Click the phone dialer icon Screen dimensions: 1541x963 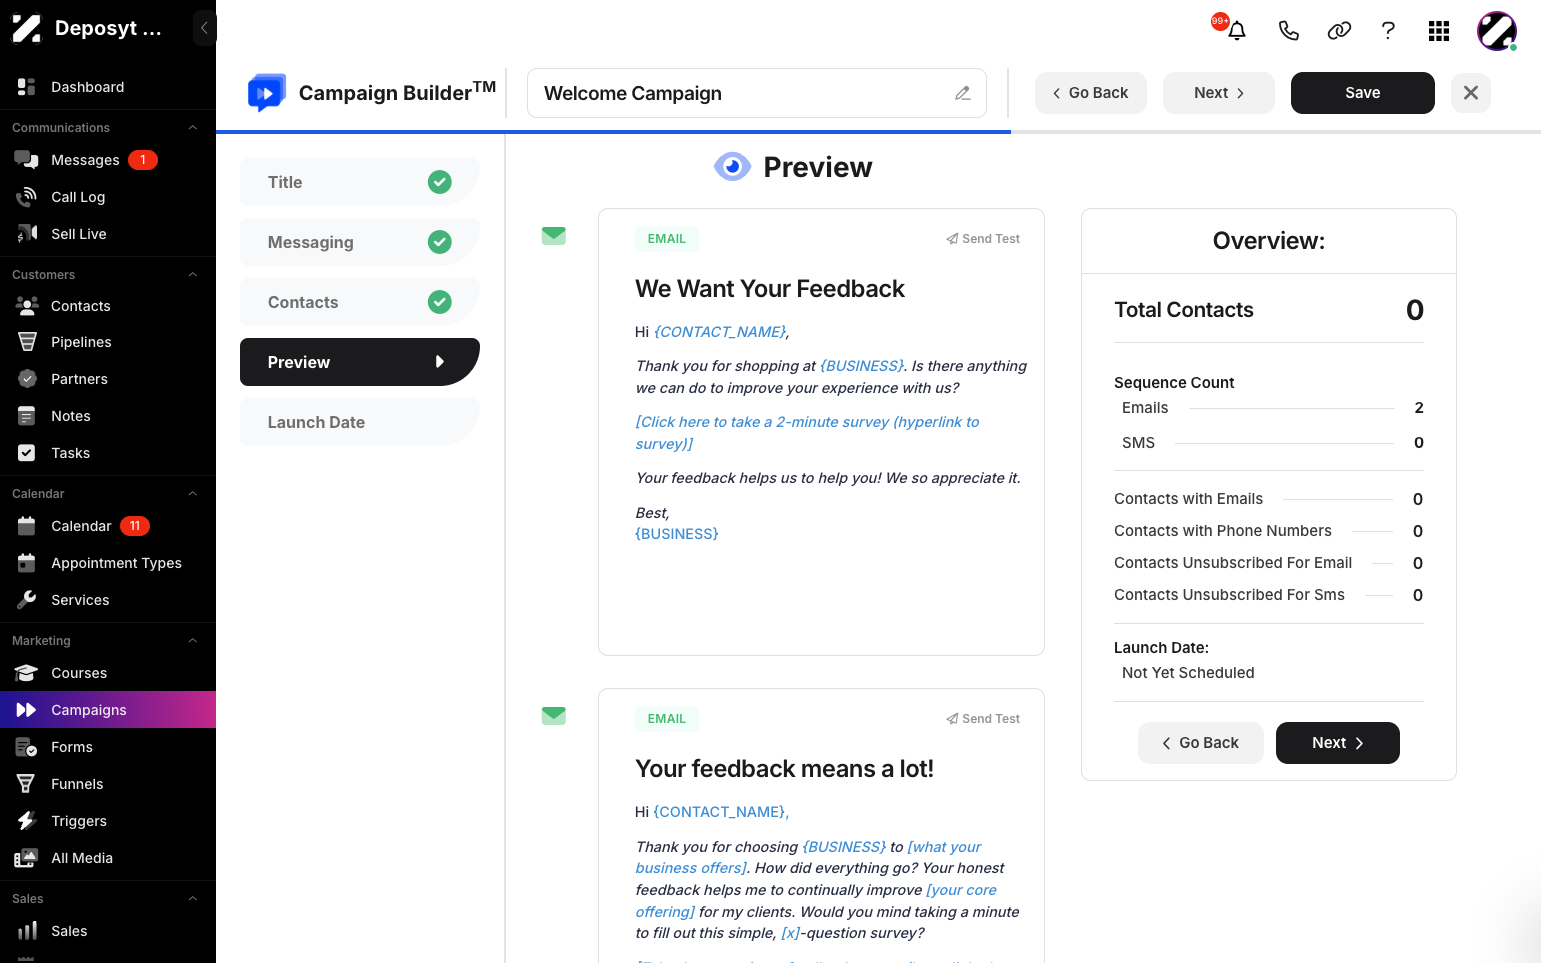click(x=1289, y=31)
